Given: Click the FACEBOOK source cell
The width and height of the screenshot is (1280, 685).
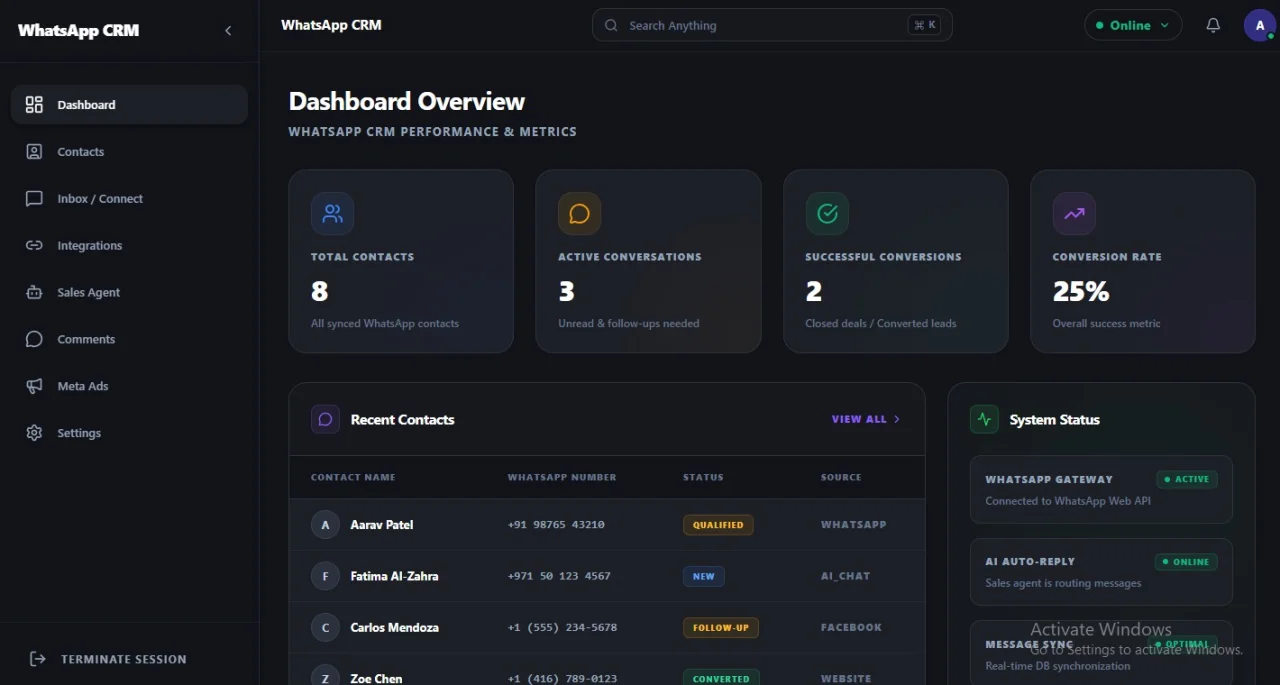Looking at the screenshot, I should pyautogui.click(x=851, y=627).
